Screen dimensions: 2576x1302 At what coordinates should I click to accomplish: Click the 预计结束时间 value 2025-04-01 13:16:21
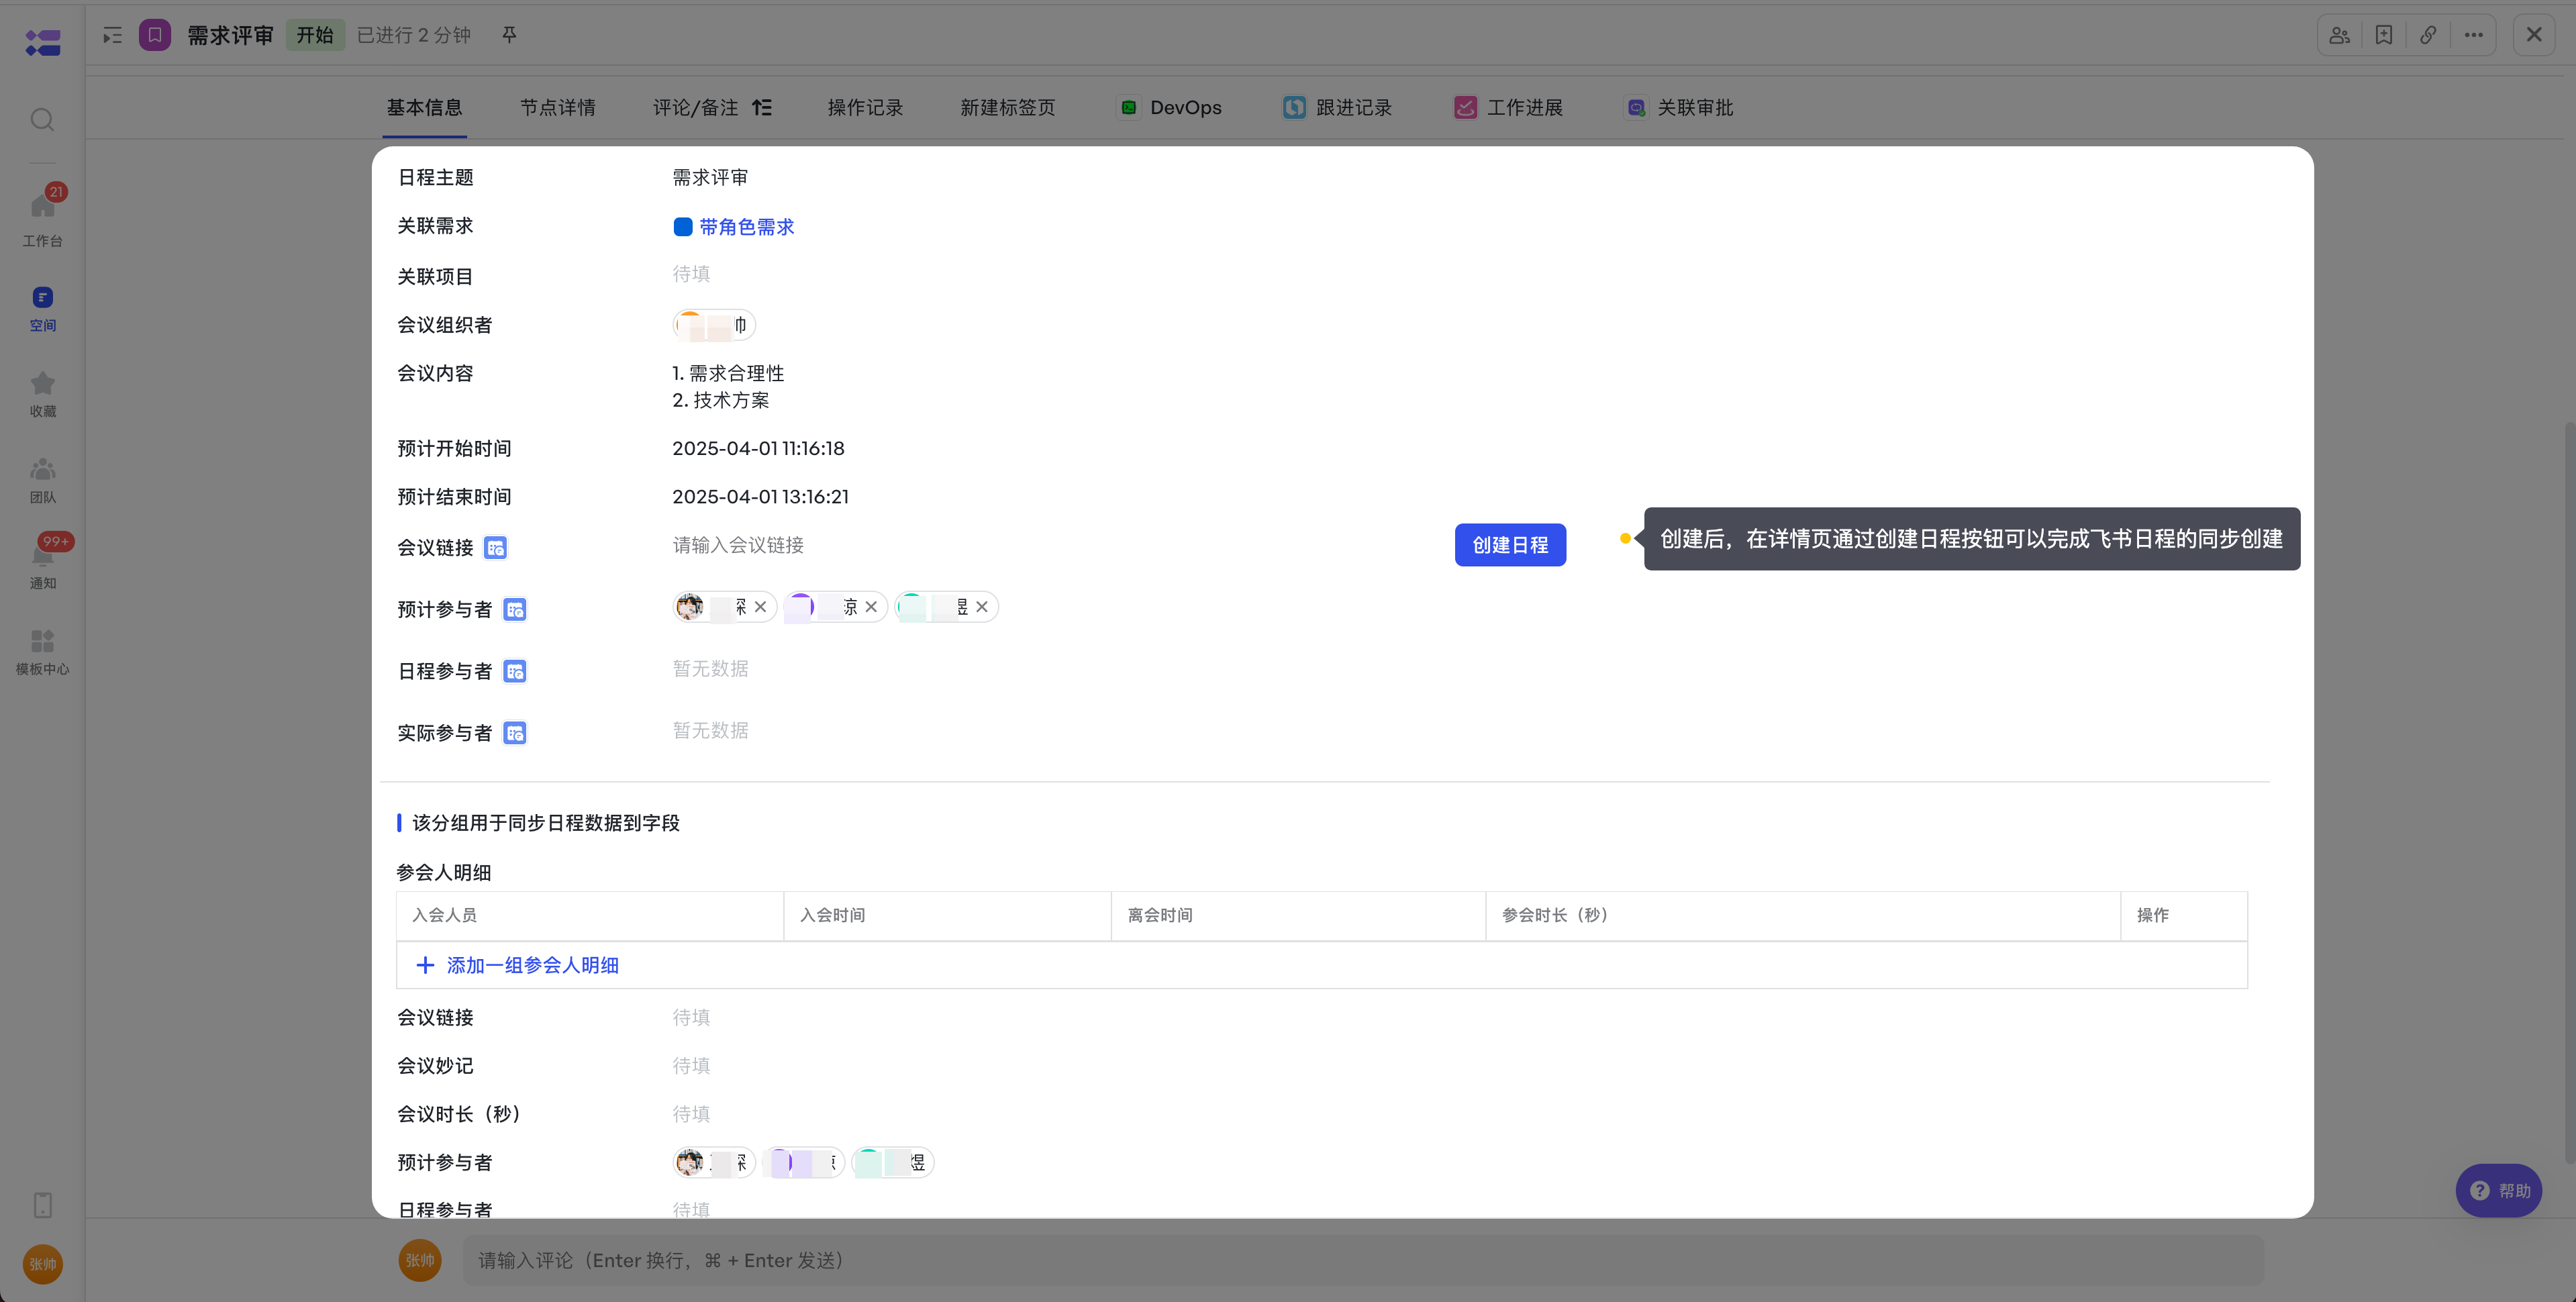[760, 497]
